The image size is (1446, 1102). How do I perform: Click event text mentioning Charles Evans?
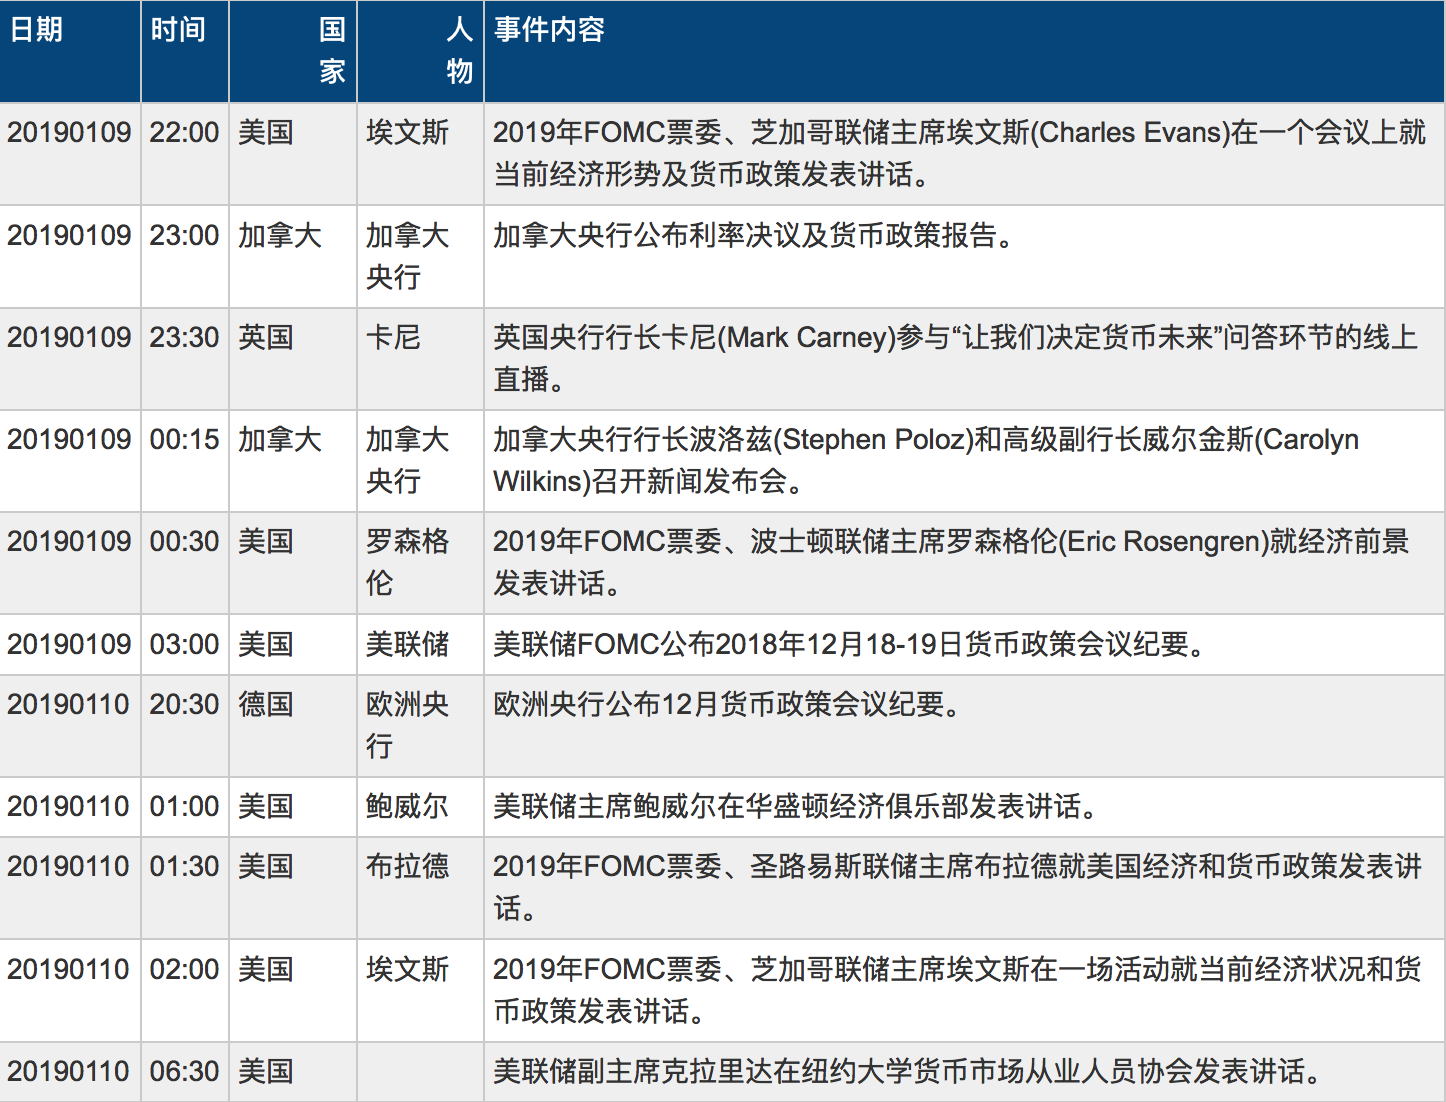click(x=959, y=153)
